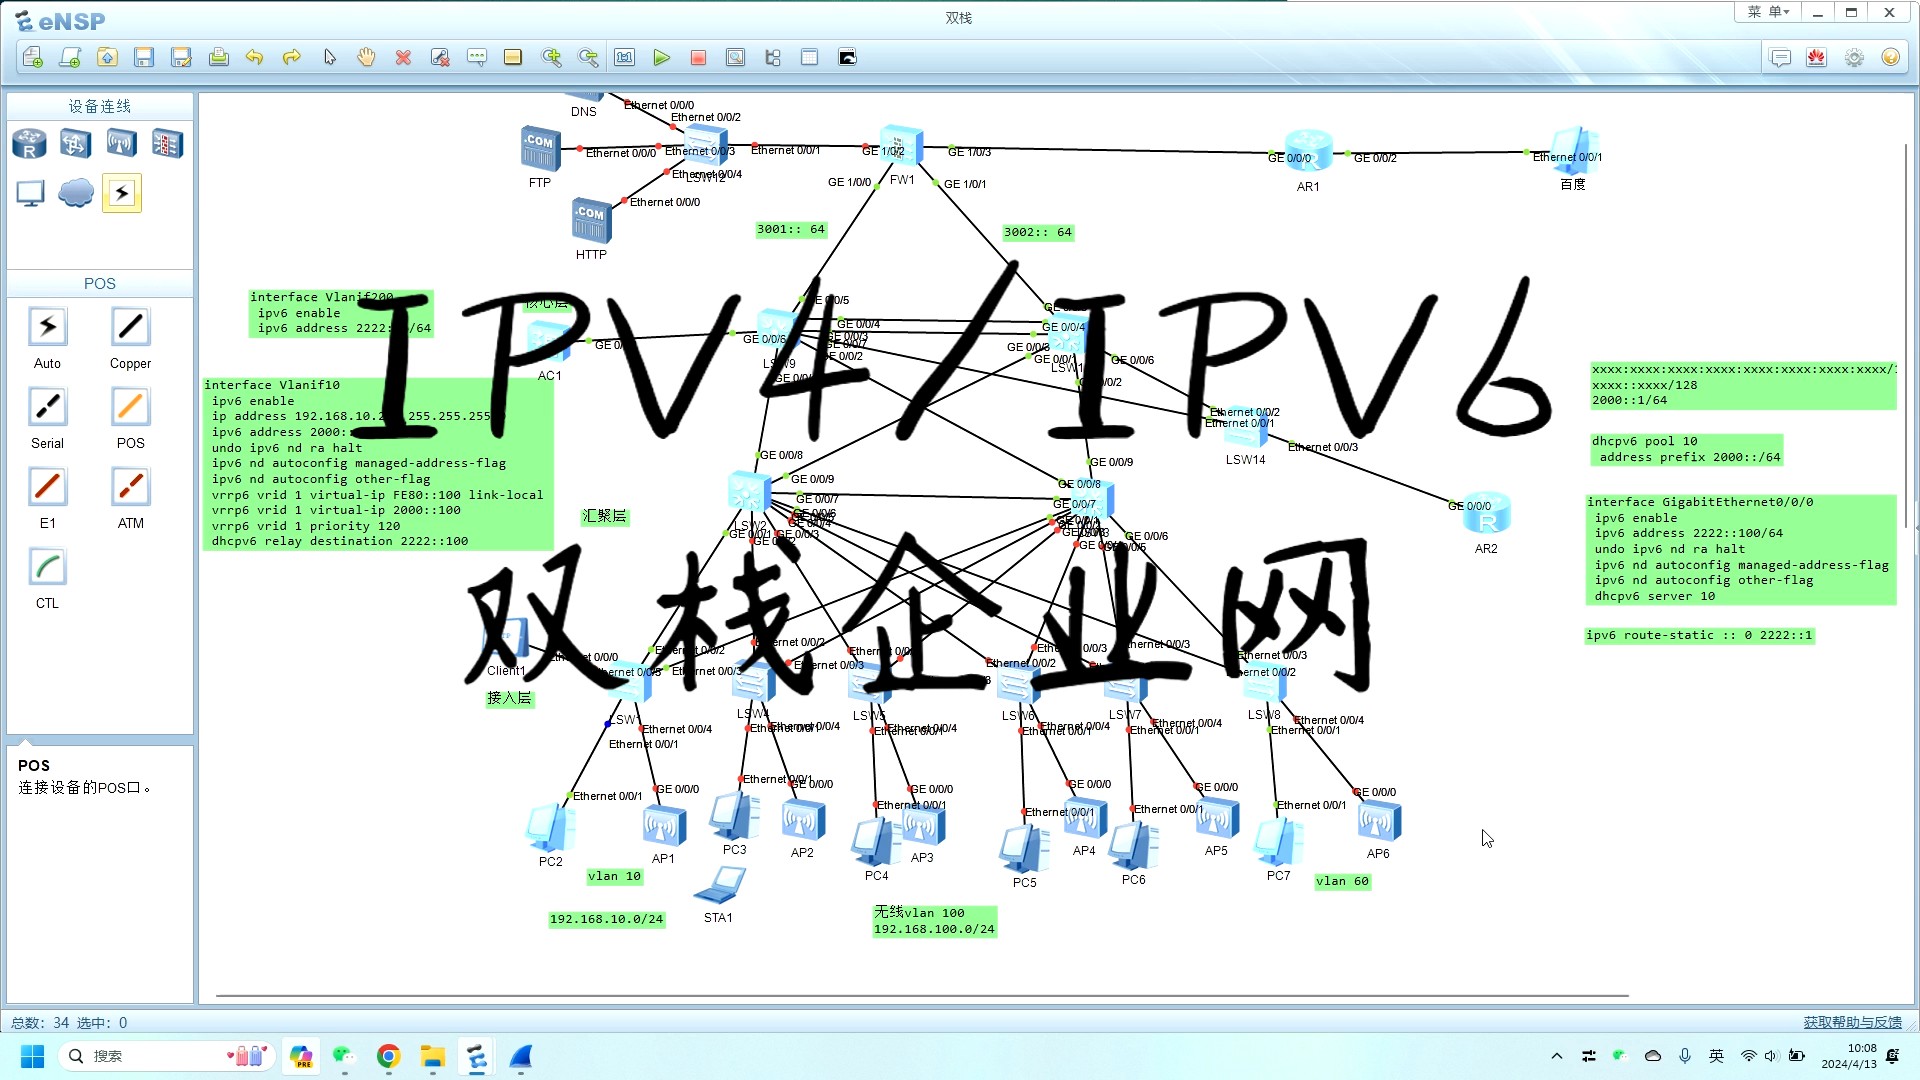
Task: Open the Huawei website icon
Action: tap(1817, 57)
